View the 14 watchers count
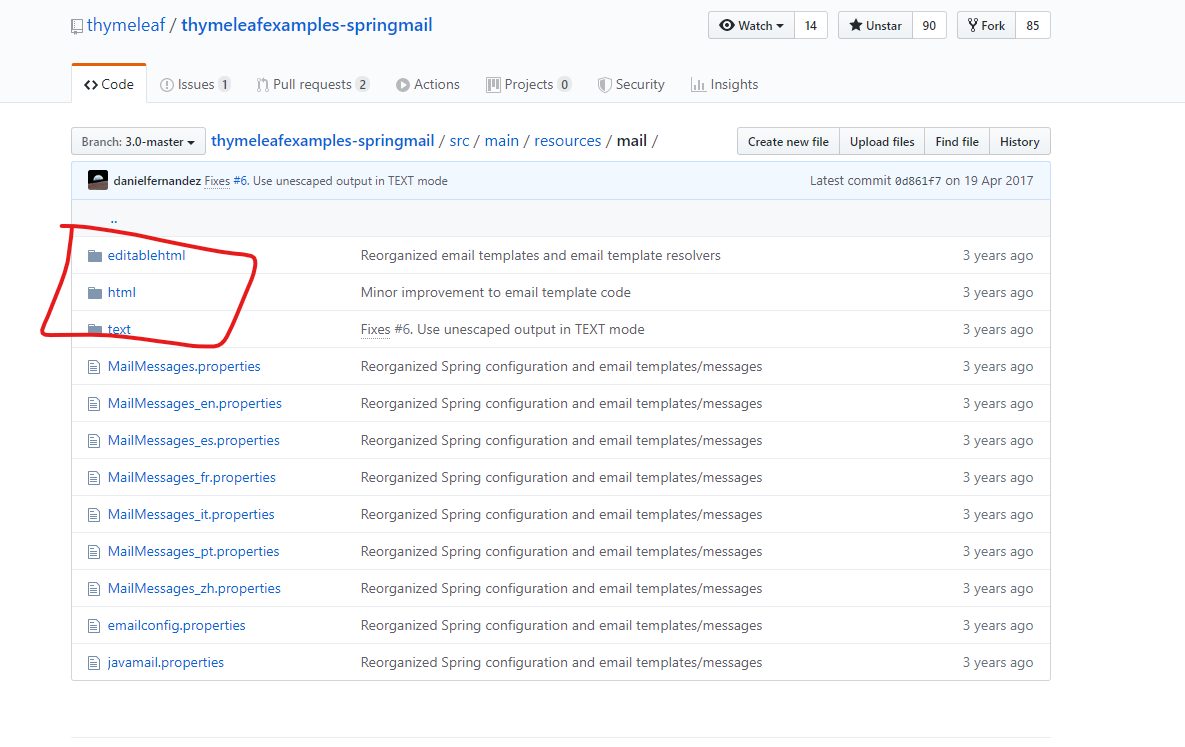Screen dimensions: 1185x747 click(x=811, y=26)
